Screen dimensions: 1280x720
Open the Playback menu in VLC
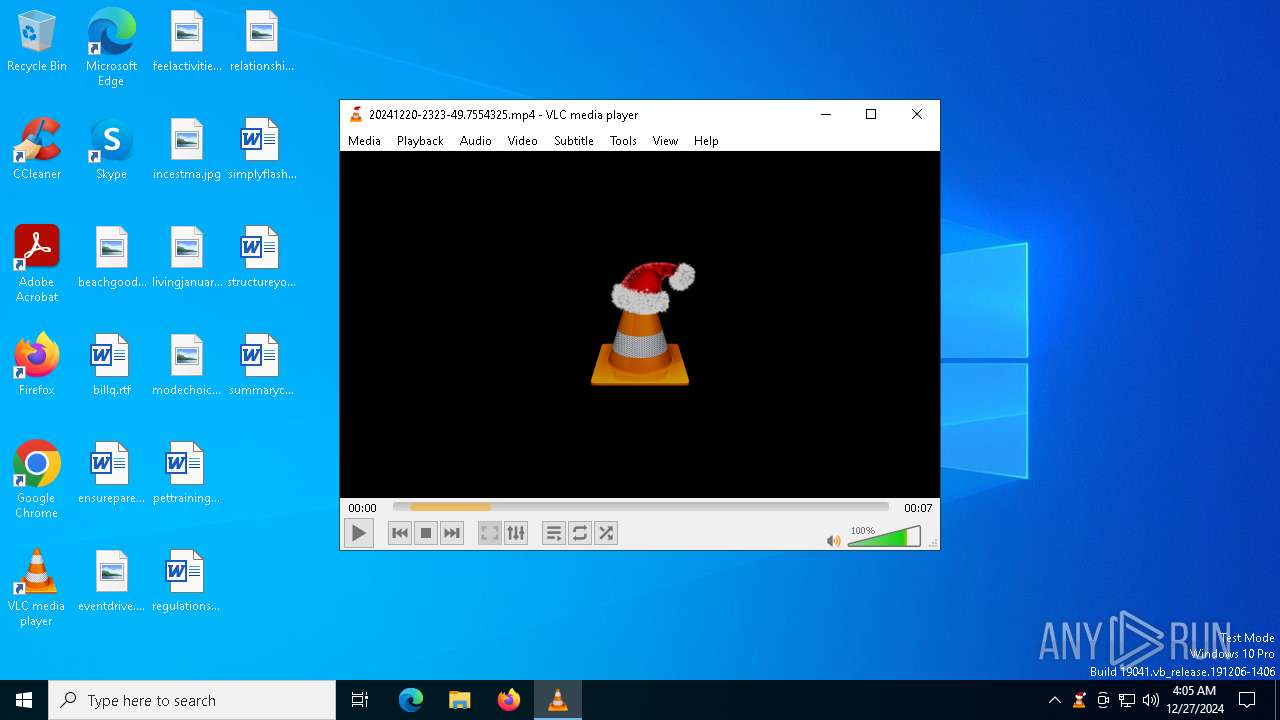(x=420, y=141)
